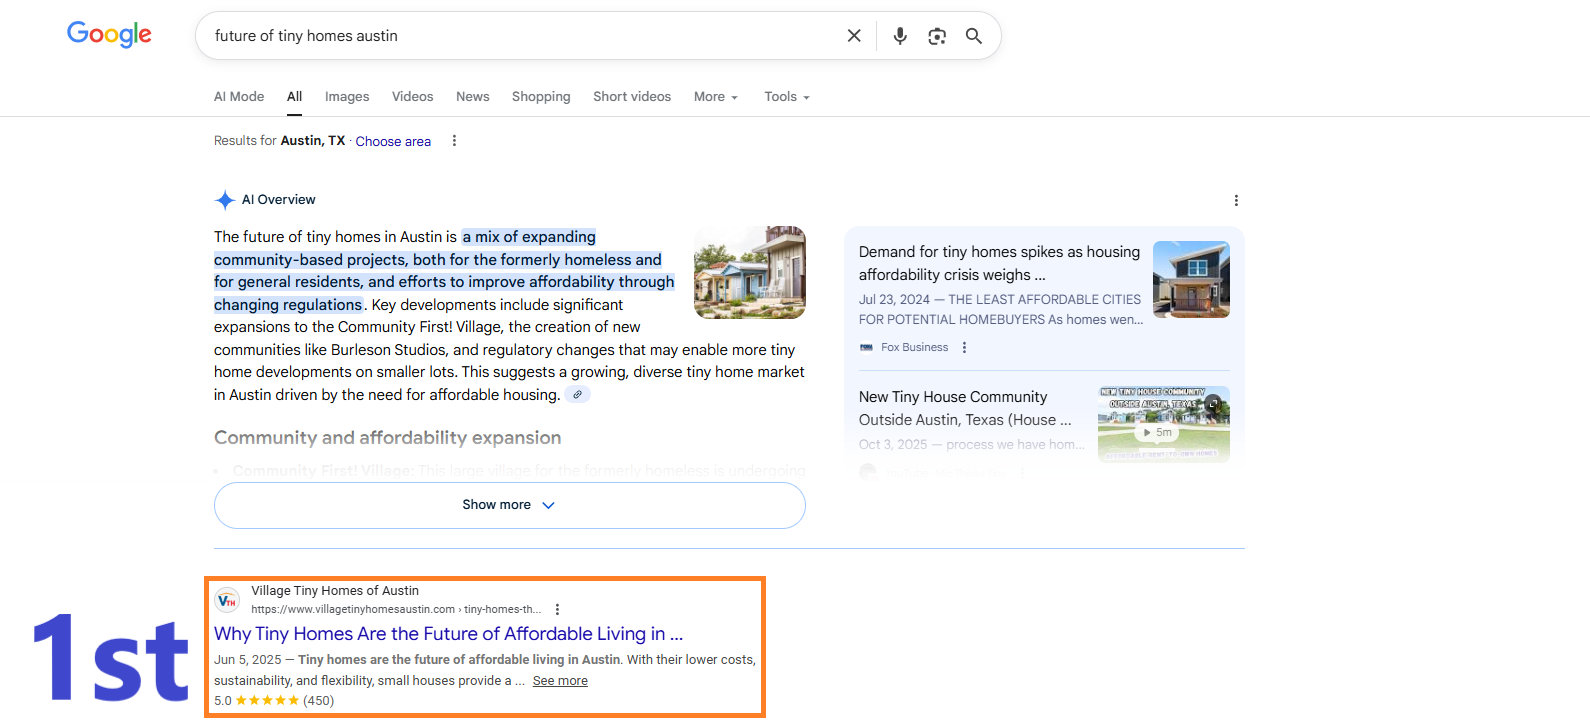Open location results three-dot menu

coord(454,141)
